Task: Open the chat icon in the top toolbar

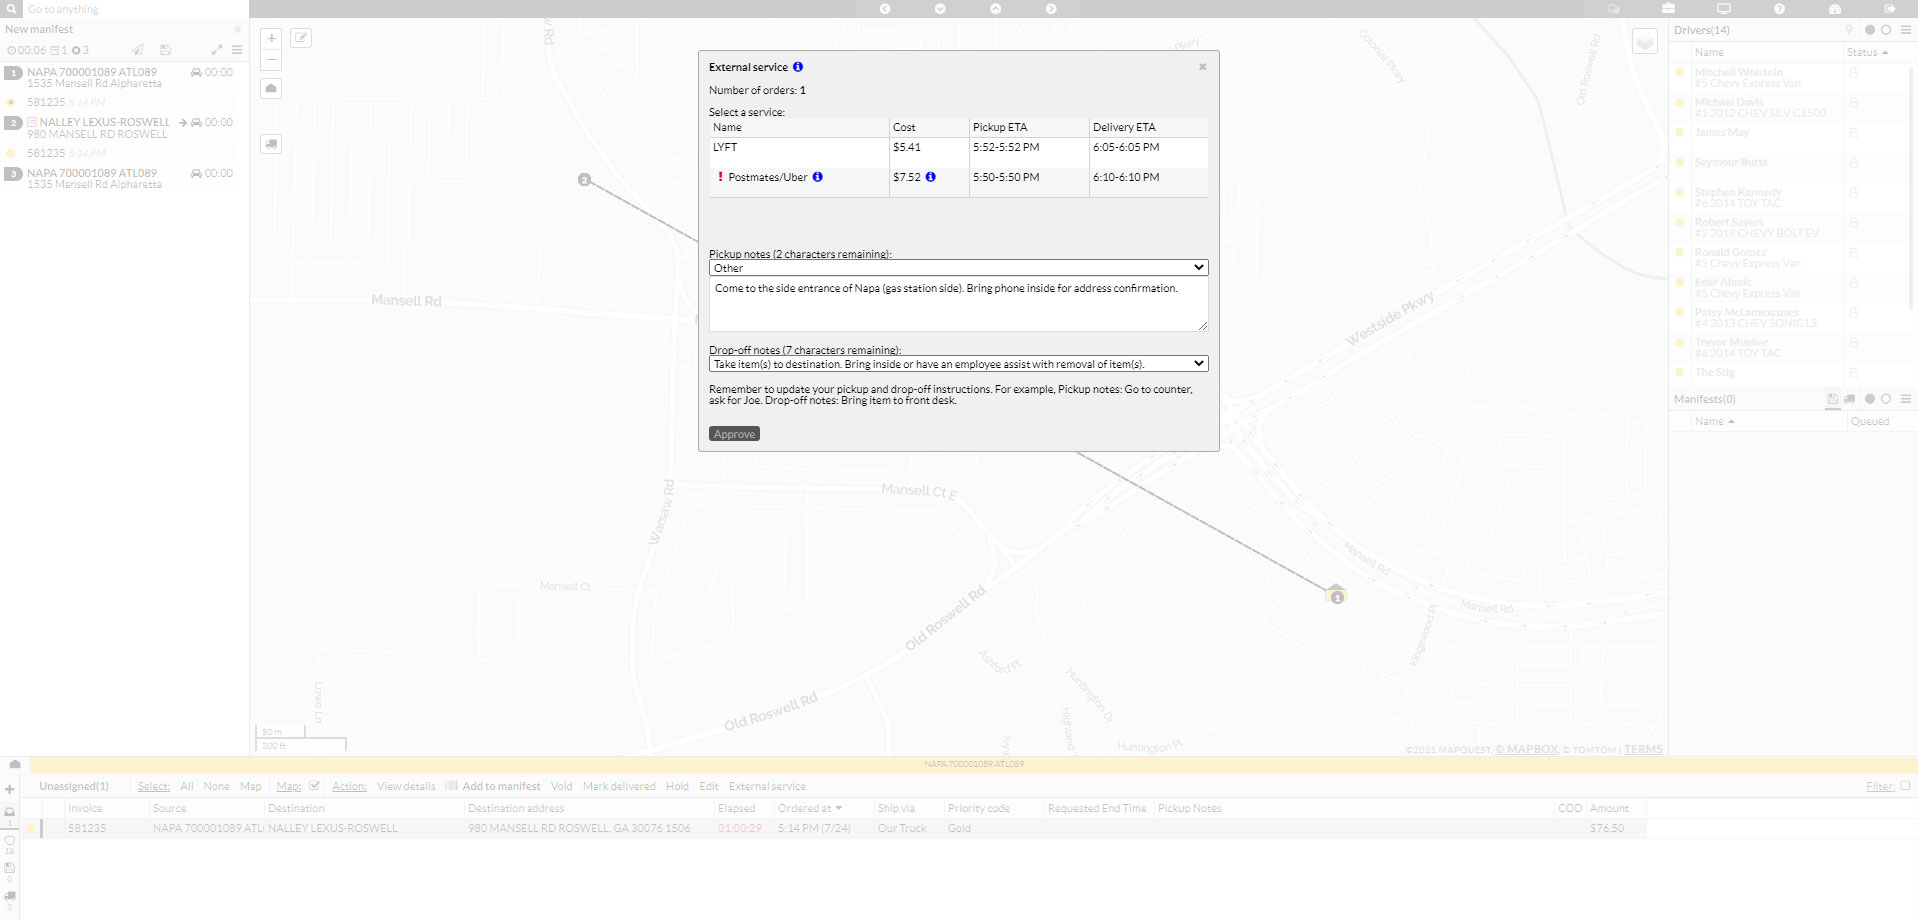Action: [x=1612, y=8]
